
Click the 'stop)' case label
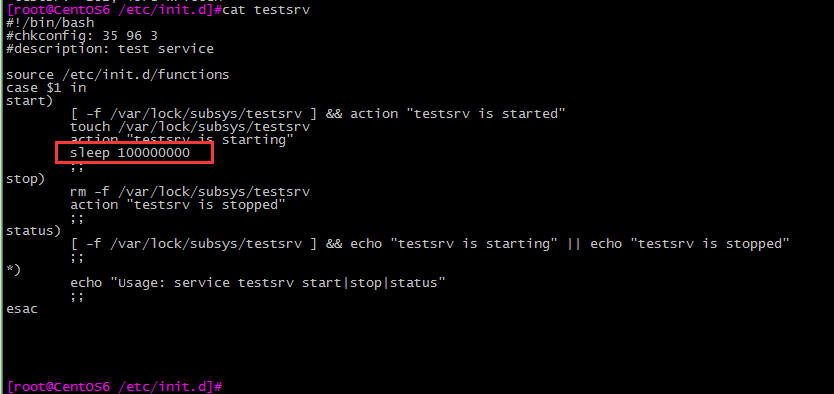[26, 179]
